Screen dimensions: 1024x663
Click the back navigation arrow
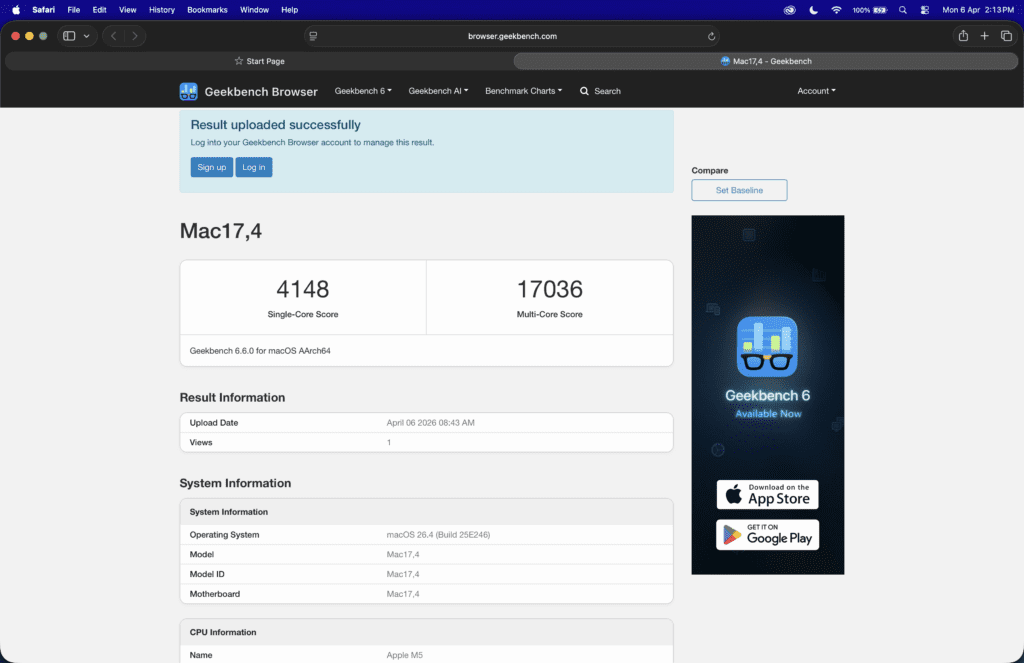click(x=113, y=36)
